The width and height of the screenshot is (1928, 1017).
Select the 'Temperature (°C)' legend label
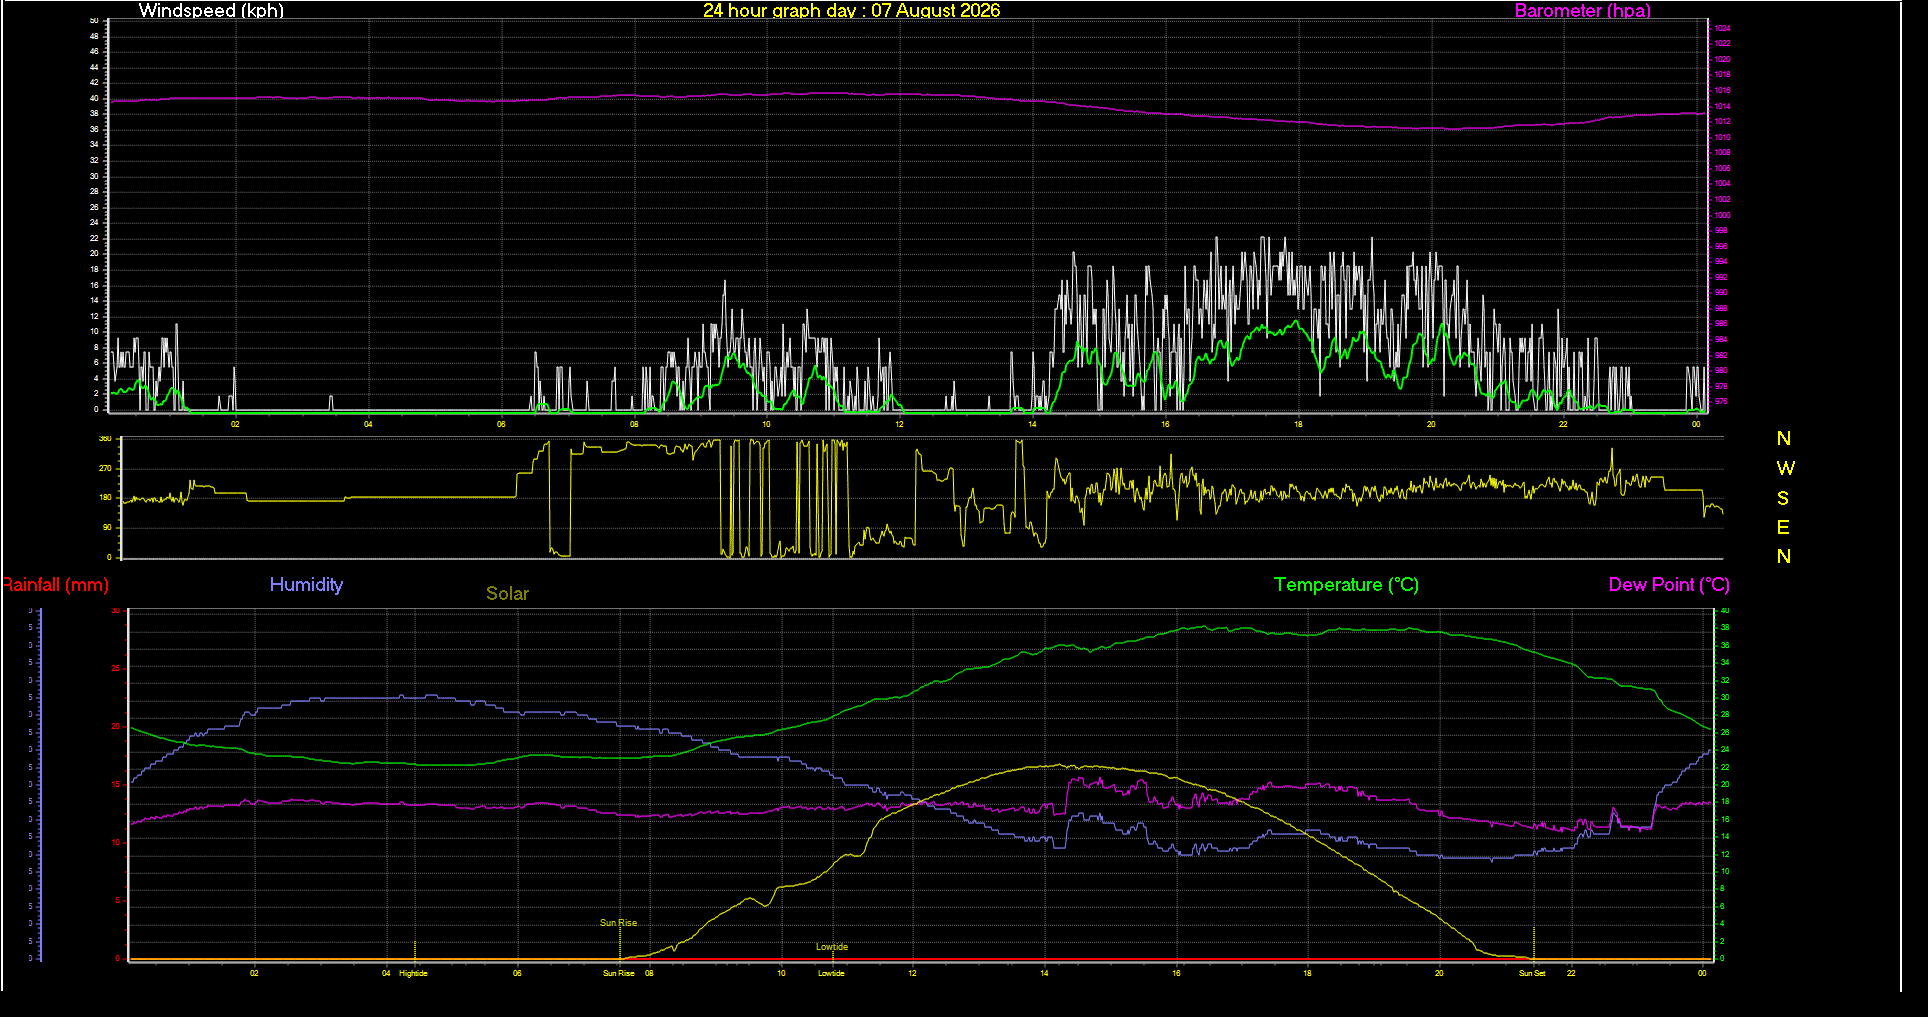(x=1346, y=585)
